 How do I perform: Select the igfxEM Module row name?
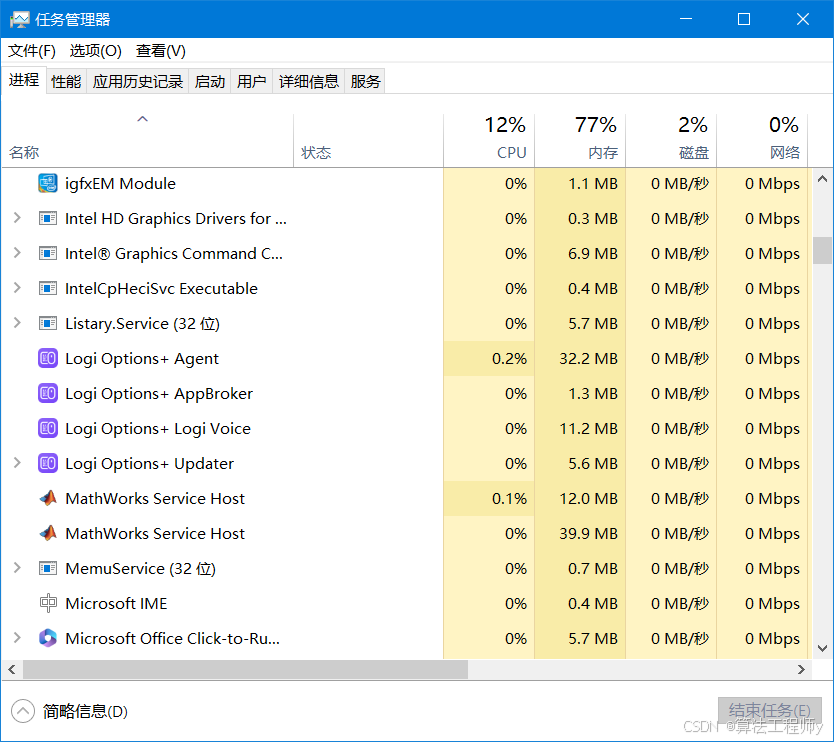[120, 184]
